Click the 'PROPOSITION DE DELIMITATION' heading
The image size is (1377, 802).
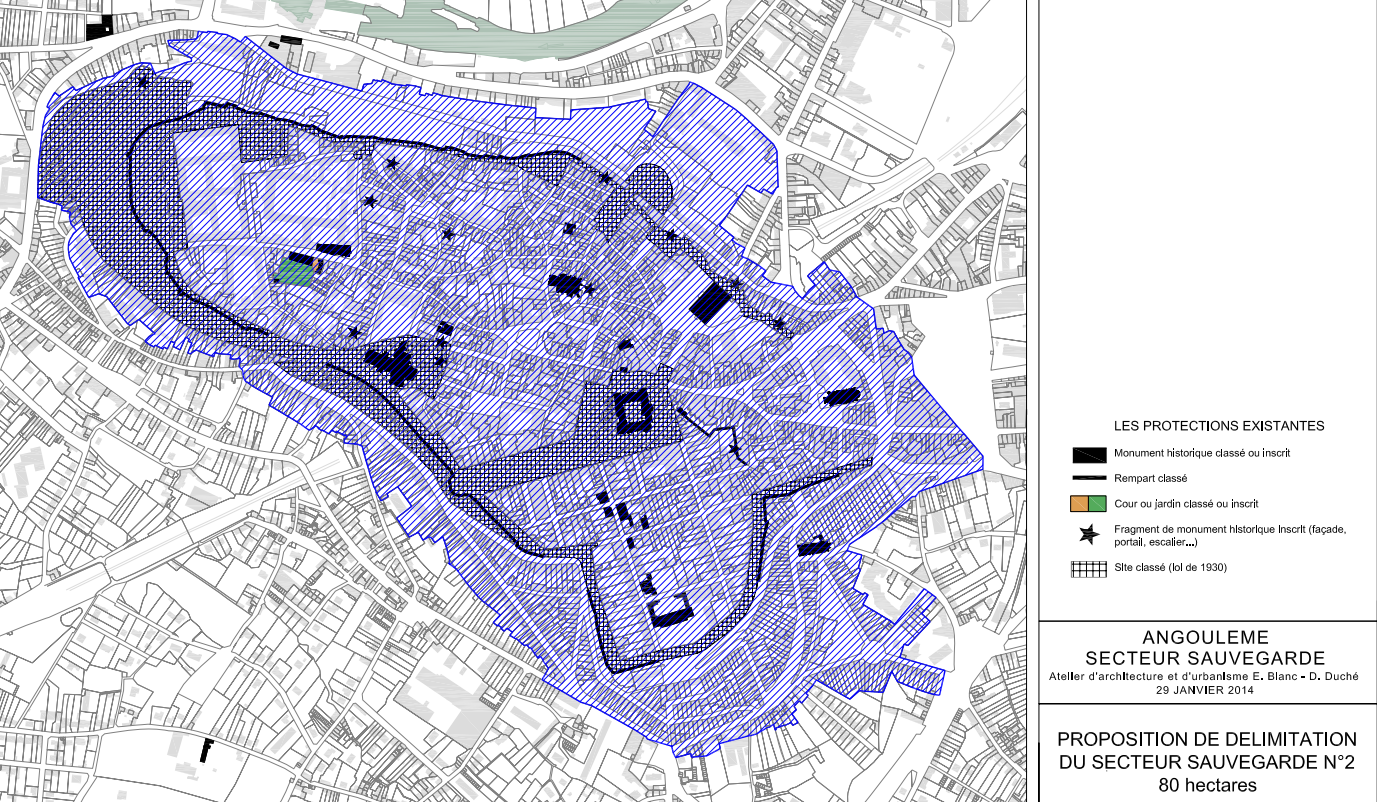coord(1207,740)
